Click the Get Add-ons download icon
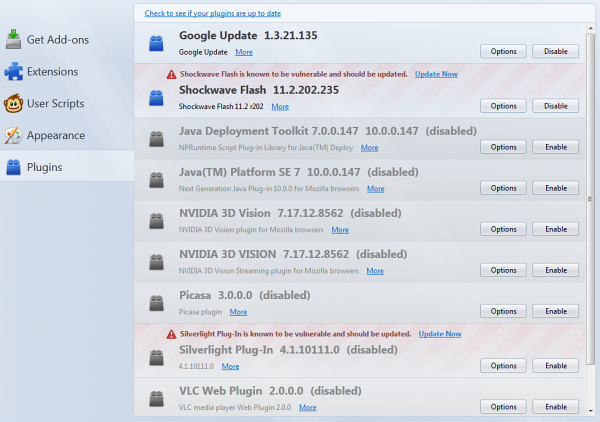The image size is (600, 422). 14,39
